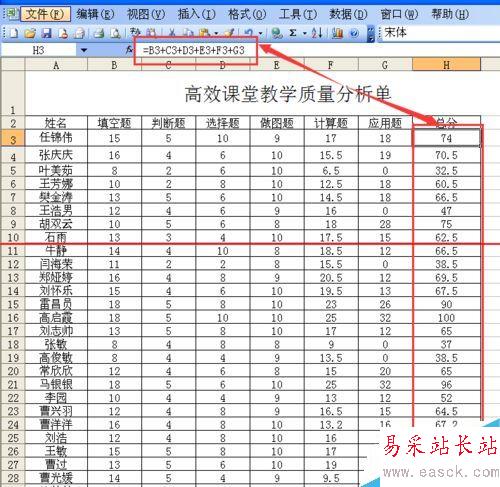Viewport: 500px width, 487px height.
Task: Click the 判断题 header cell
Action: [x=168, y=123]
